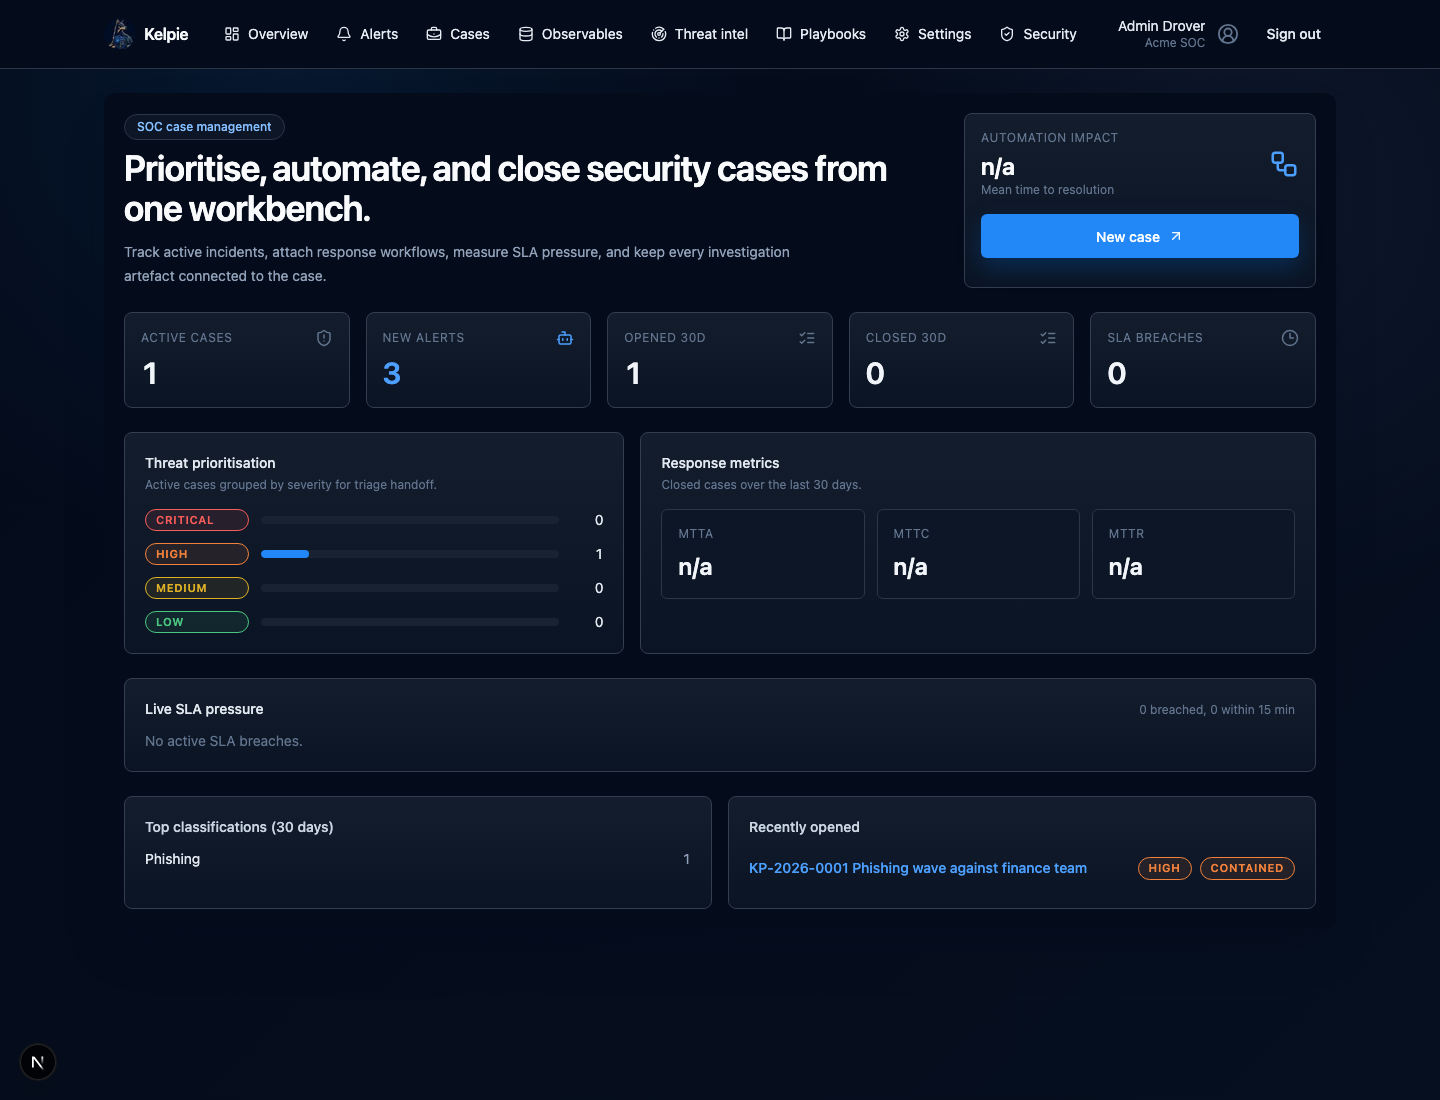The height and width of the screenshot is (1100, 1440).
Task: Open case KP-2026-0001 Phishing wave link
Action: (918, 868)
